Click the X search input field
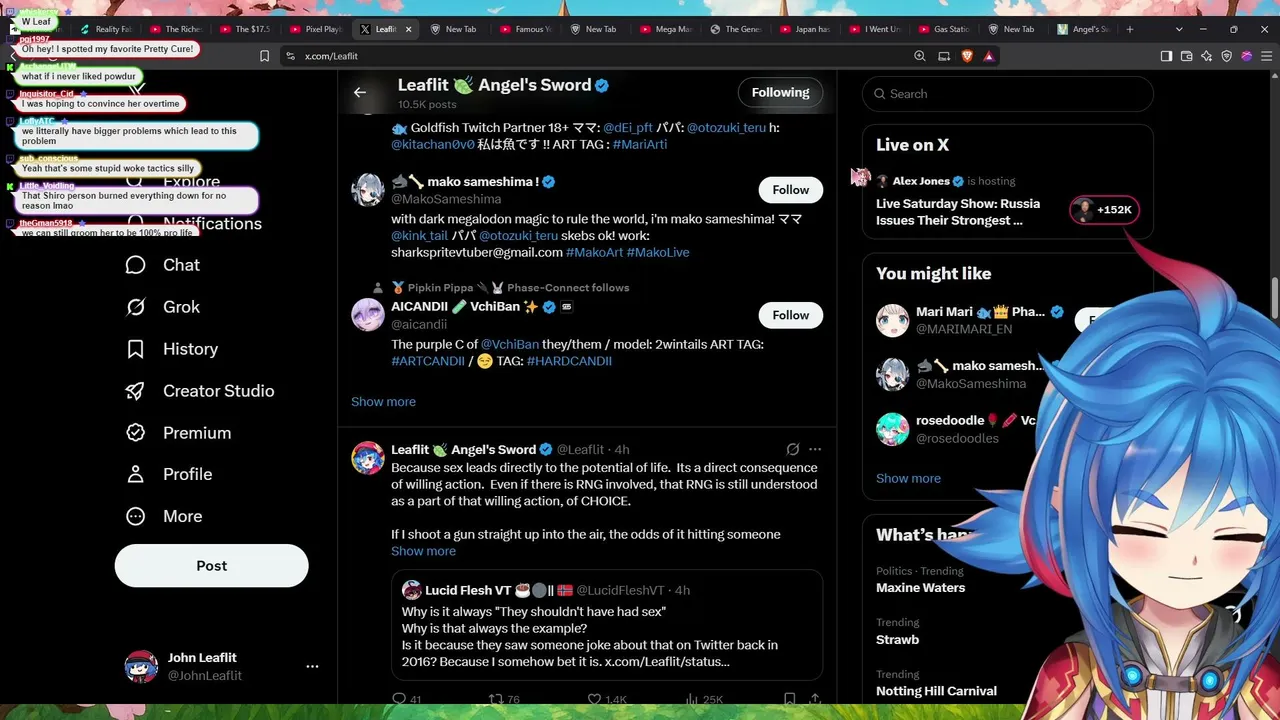The width and height of the screenshot is (1280, 720). (1008, 94)
